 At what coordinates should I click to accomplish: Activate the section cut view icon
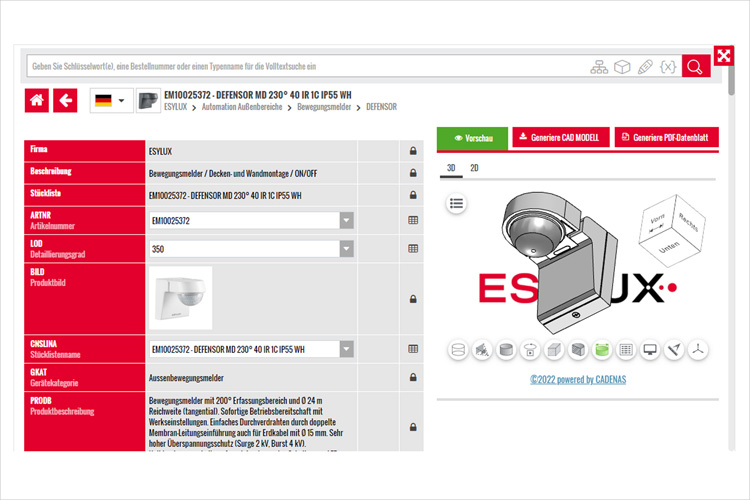click(578, 350)
